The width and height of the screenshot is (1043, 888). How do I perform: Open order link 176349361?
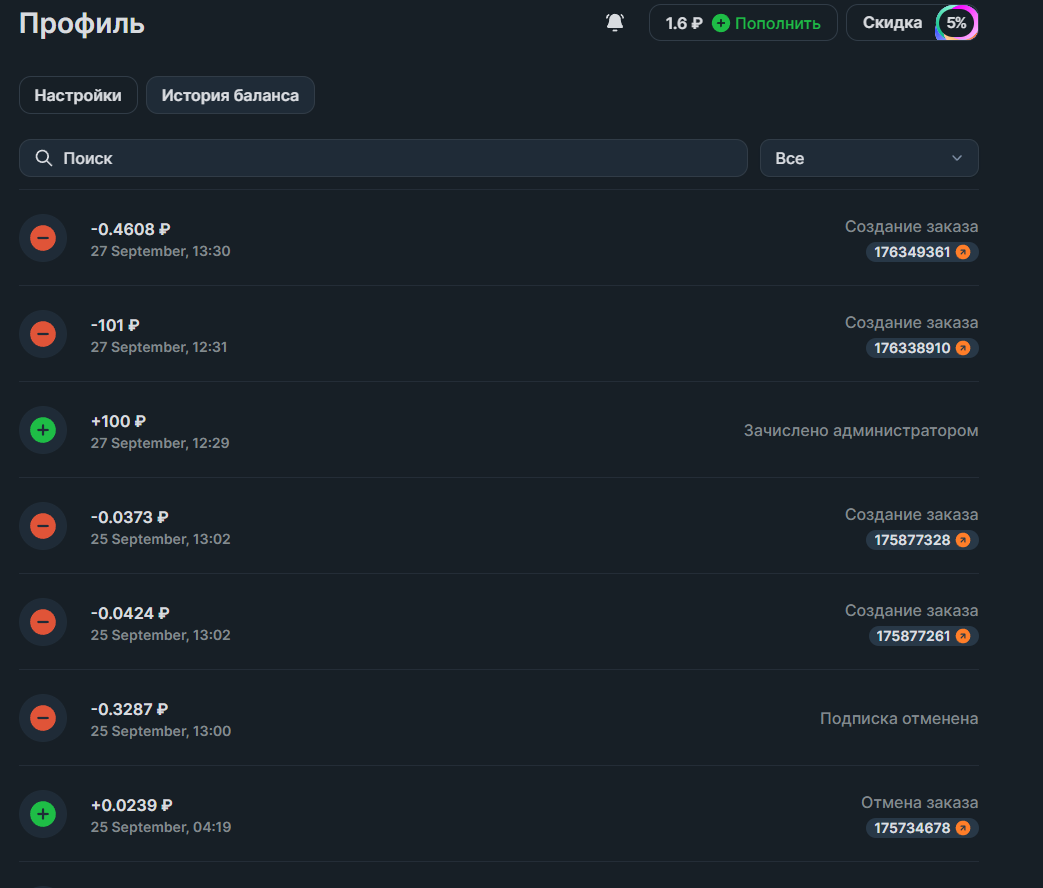pyautogui.click(x=912, y=252)
